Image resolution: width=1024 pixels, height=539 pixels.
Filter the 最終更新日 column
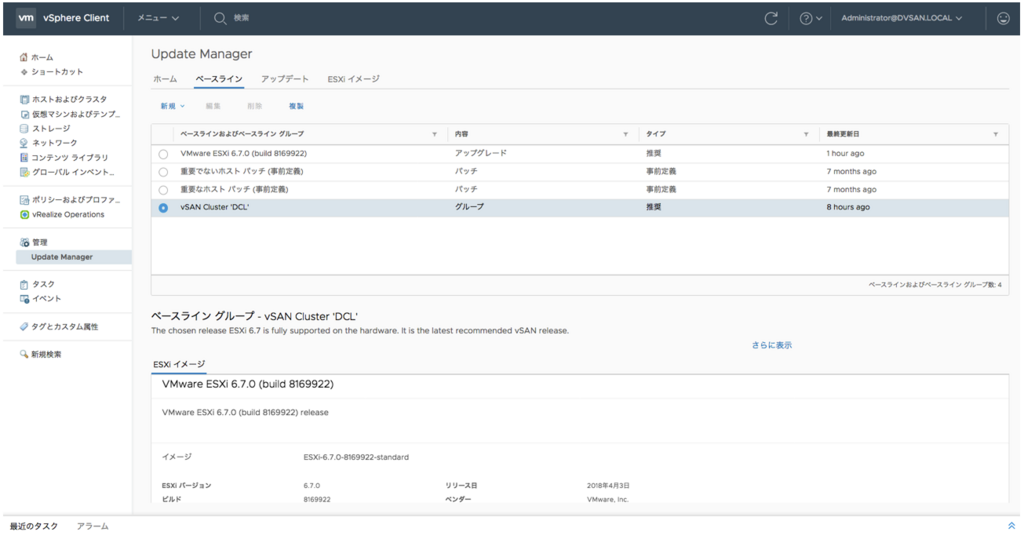995,135
